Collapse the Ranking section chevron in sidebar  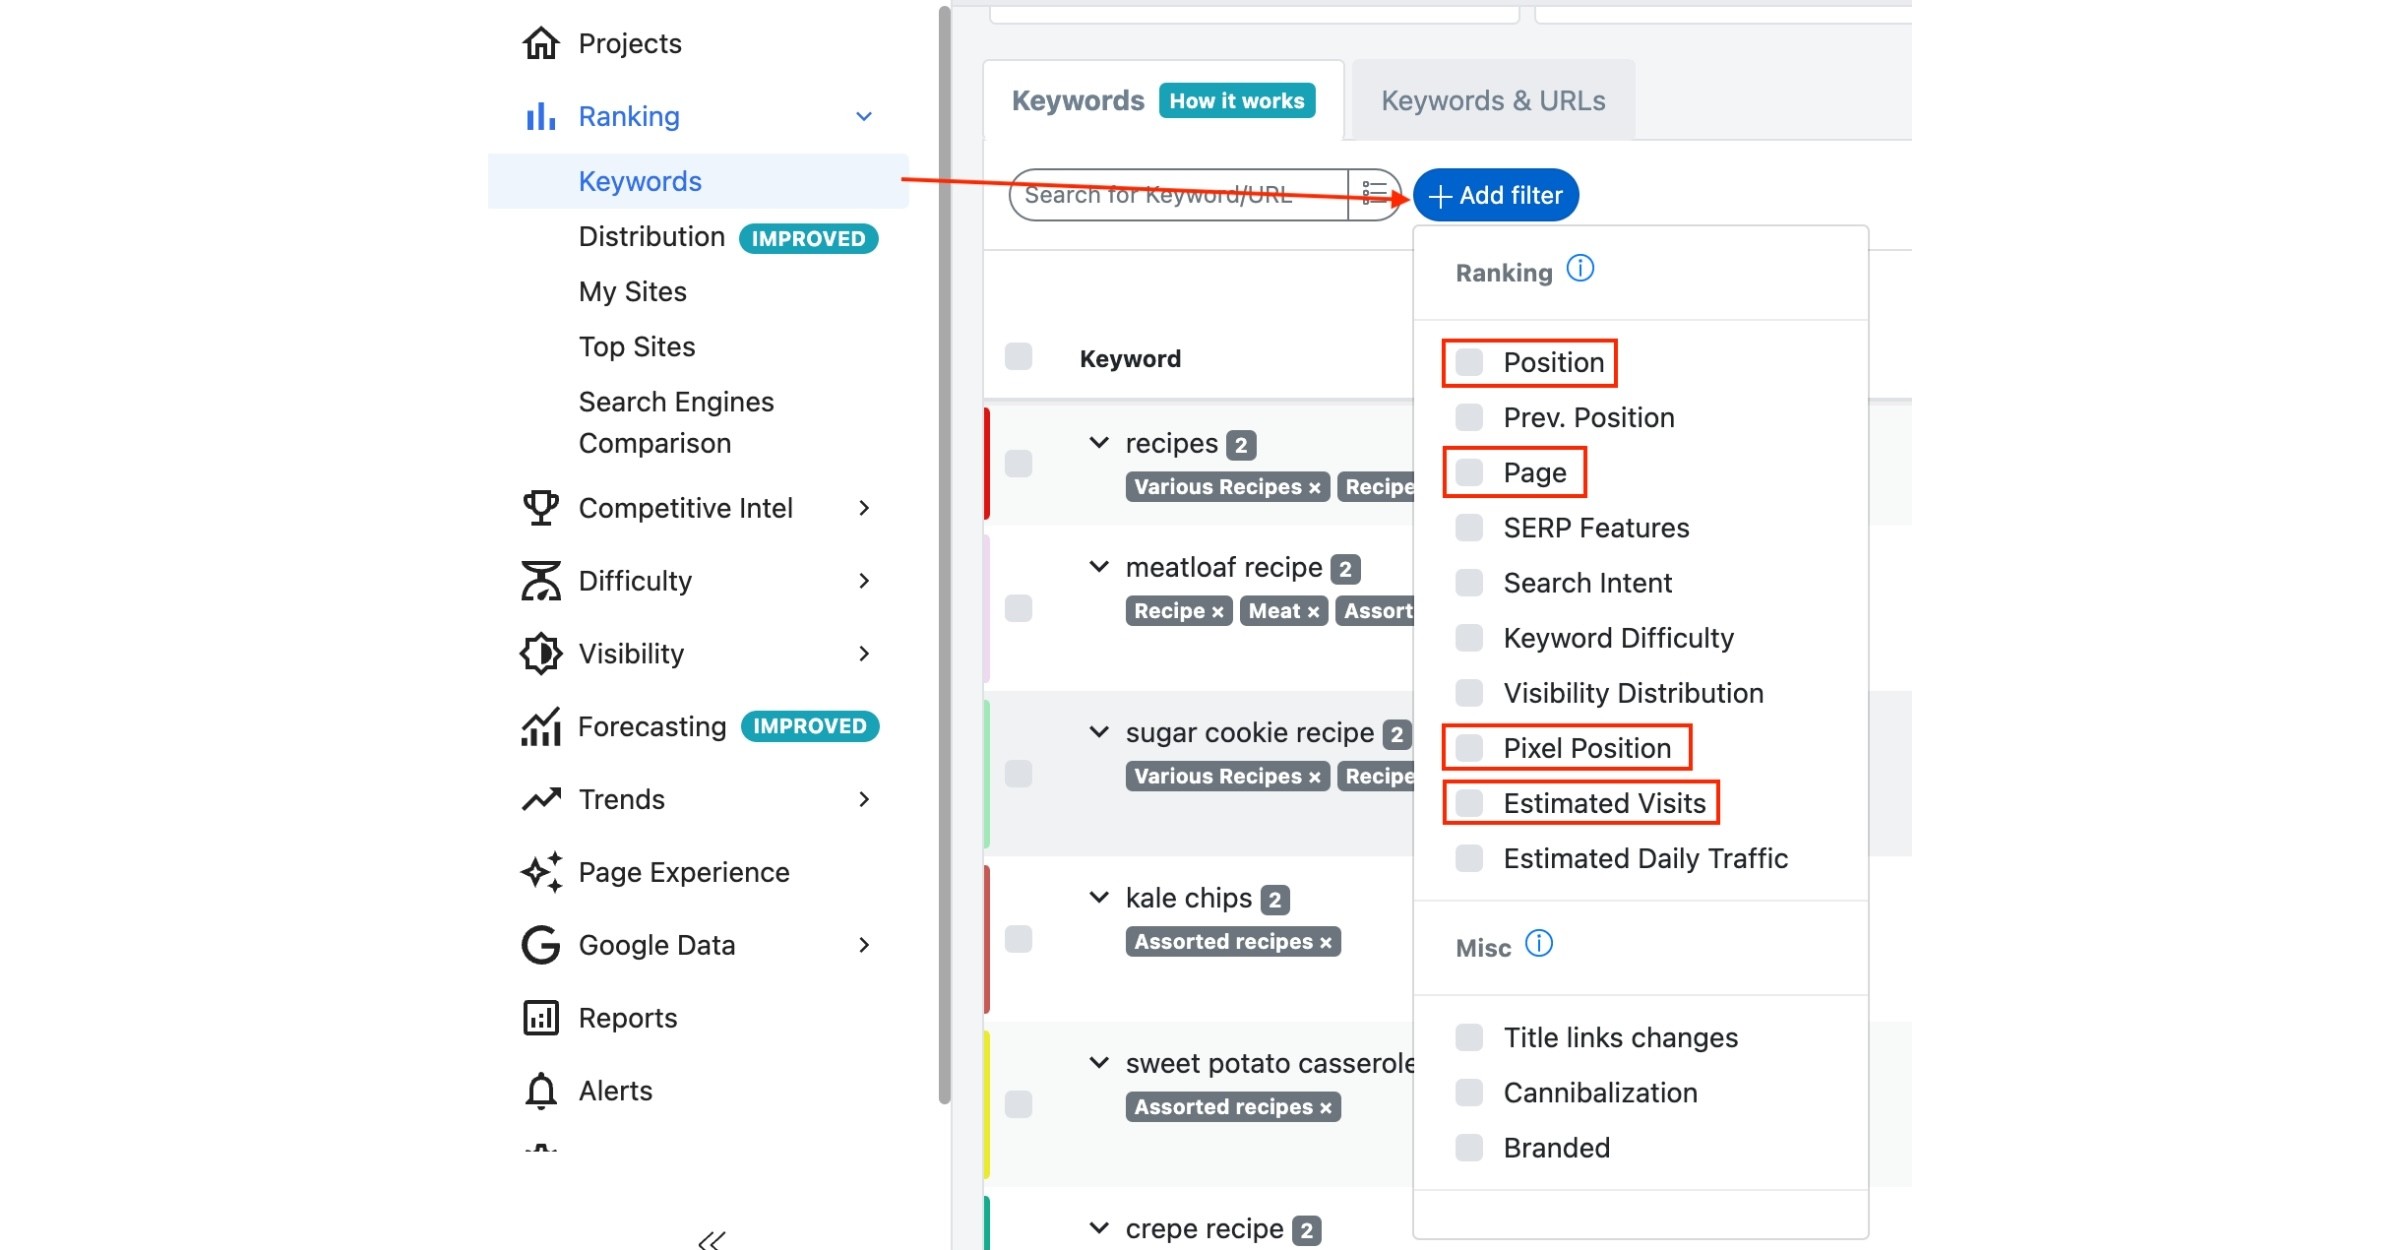coord(864,117)
